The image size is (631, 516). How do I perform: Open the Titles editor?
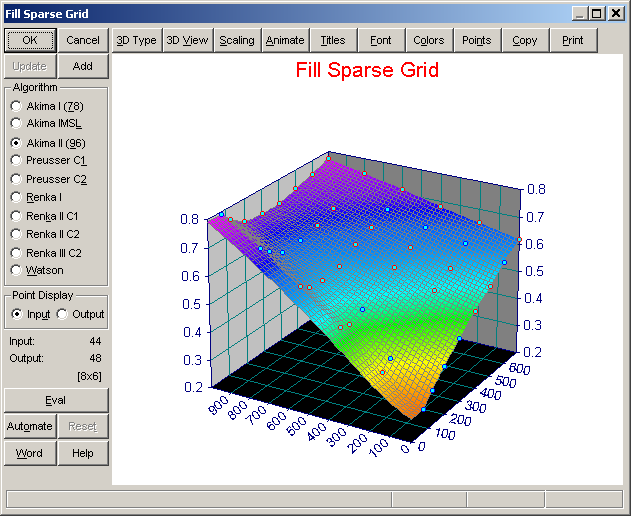pyautogui.click(x=333, y=40)
